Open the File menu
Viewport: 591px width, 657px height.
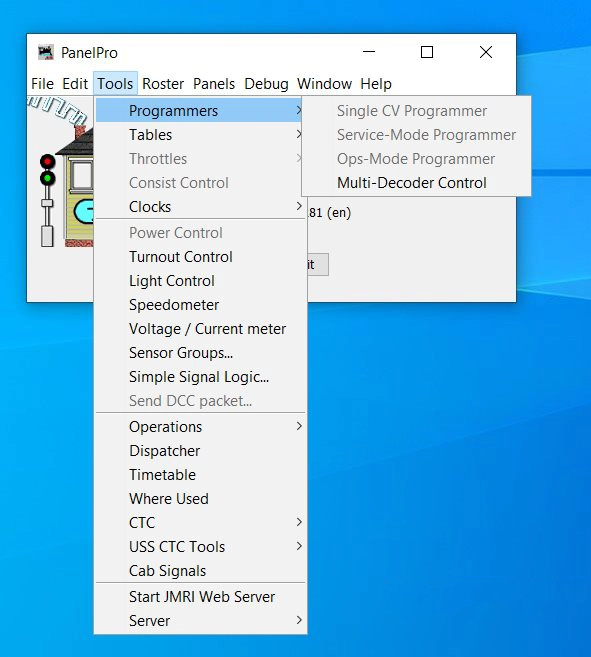(x=42, y=84)
